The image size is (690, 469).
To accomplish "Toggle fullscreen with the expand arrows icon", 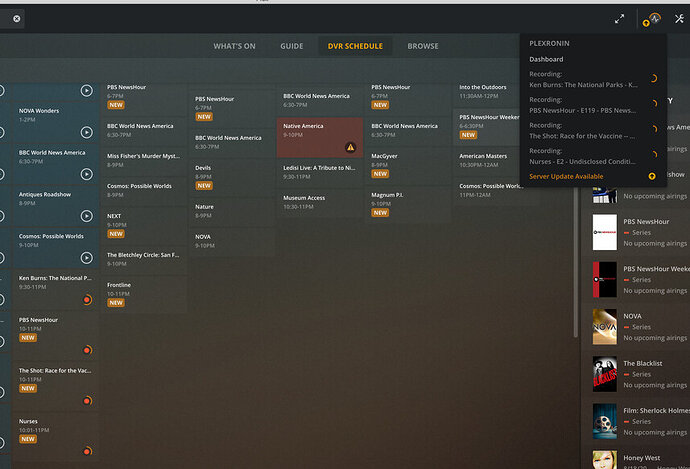I will pos(619,18).
